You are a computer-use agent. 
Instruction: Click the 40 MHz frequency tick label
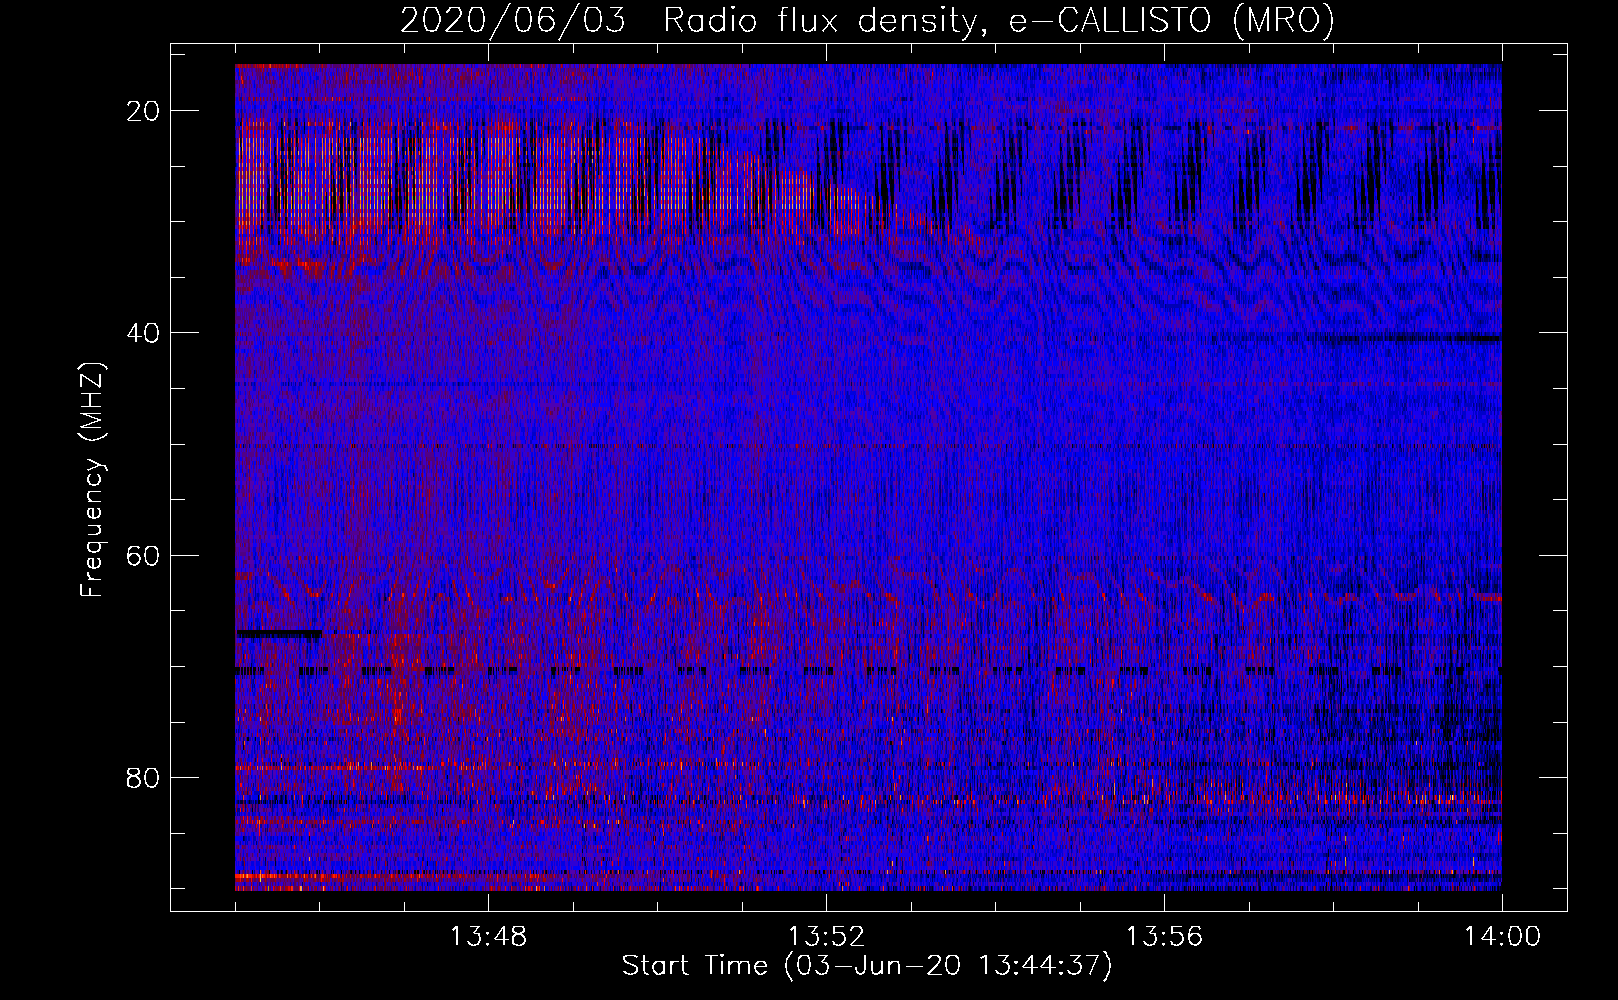[144, 332]
